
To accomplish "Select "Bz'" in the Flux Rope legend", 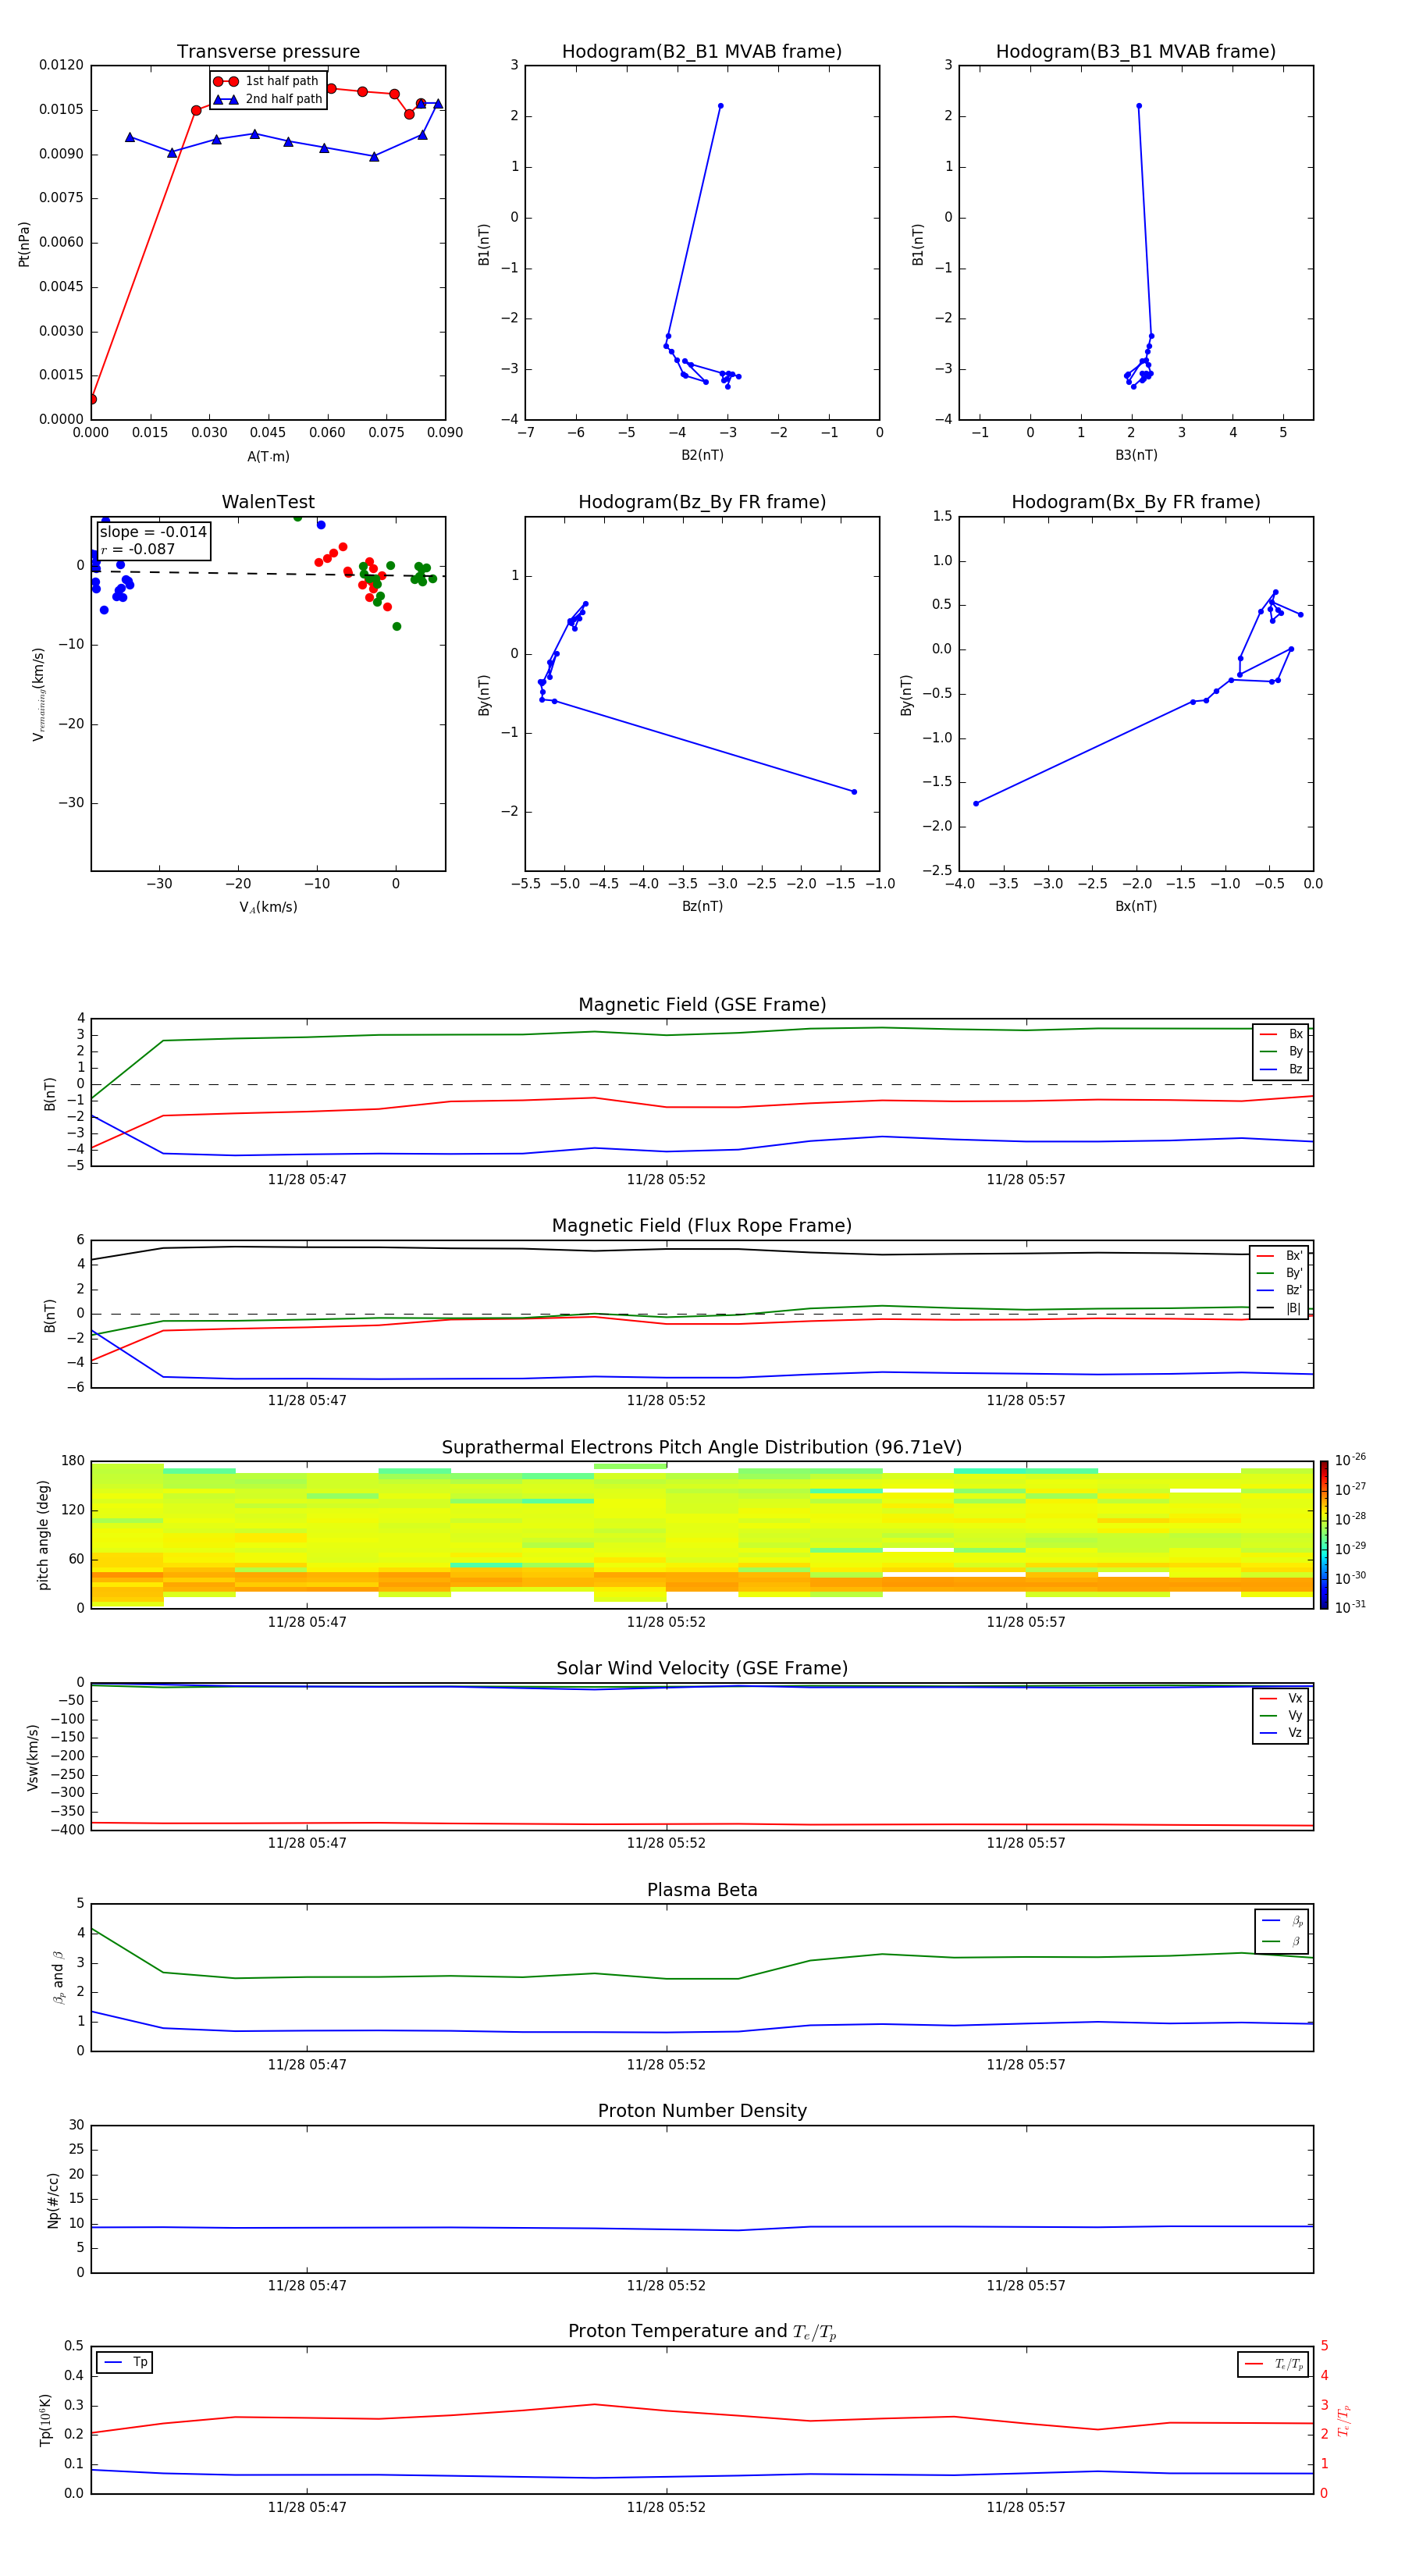I will (x=1280, y=1290).
